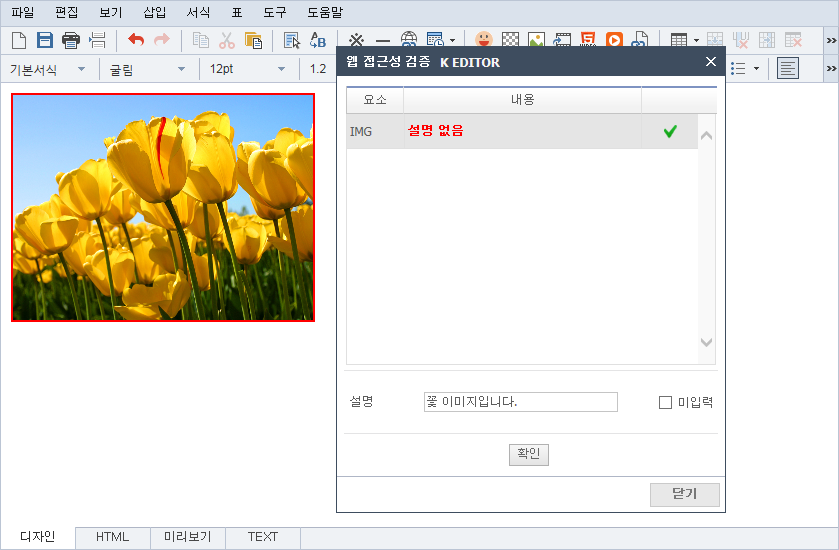The width and height of the screenshot is (839, 550).
Task: Insert an emoticon
Action: tap(484, 39)
